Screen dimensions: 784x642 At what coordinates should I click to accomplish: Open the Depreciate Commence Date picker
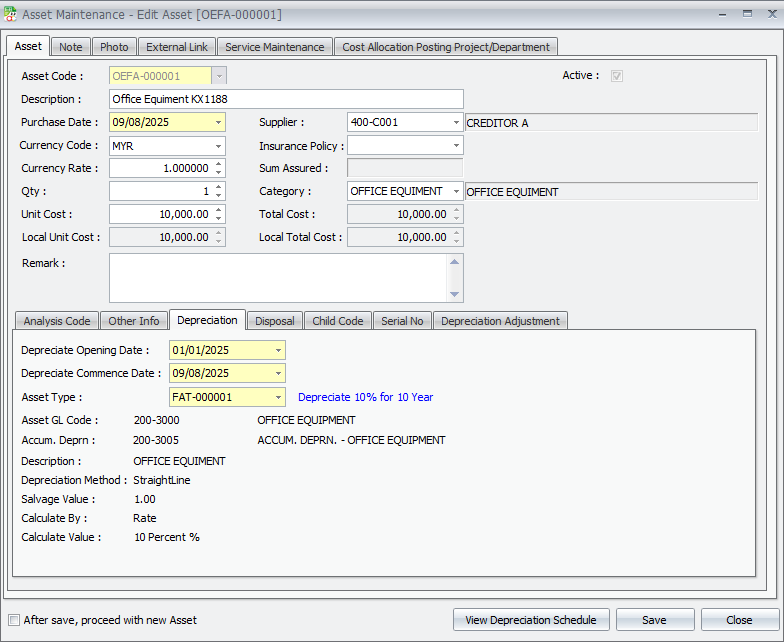pos(278,374)
